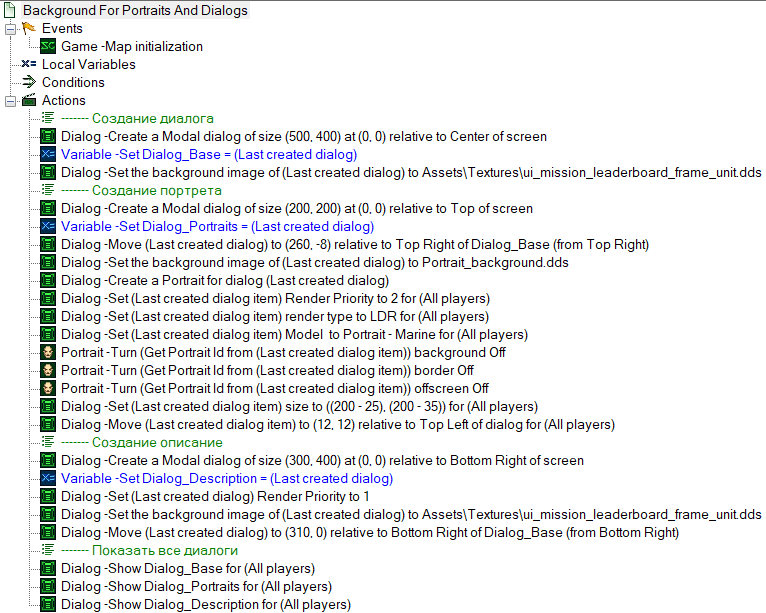This screenshot has width=766, height=613.
Task: Select Dialog Move to (260, -8) action
Action: [355, 244]
